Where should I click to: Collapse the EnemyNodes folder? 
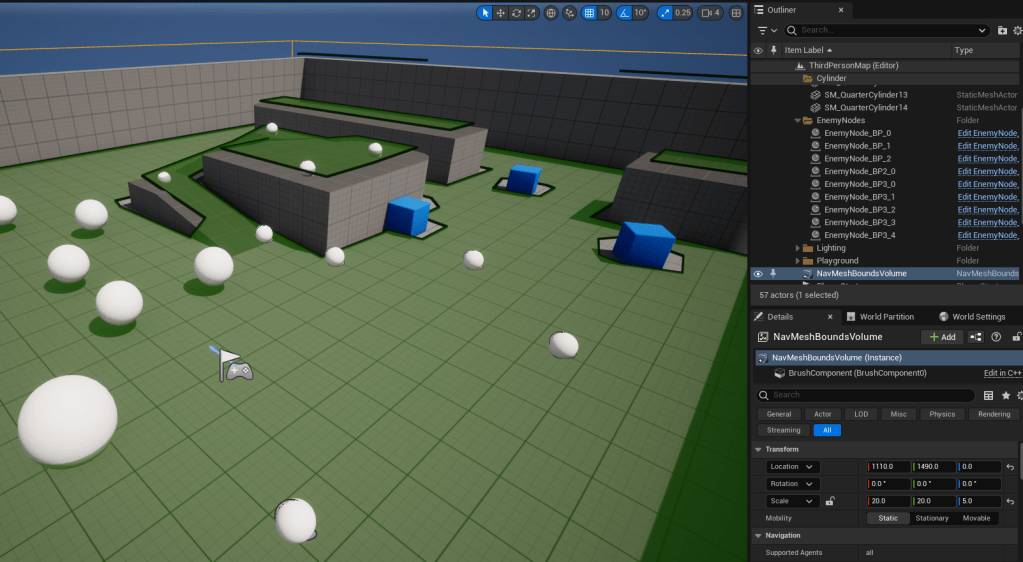(x=798, y=120)
